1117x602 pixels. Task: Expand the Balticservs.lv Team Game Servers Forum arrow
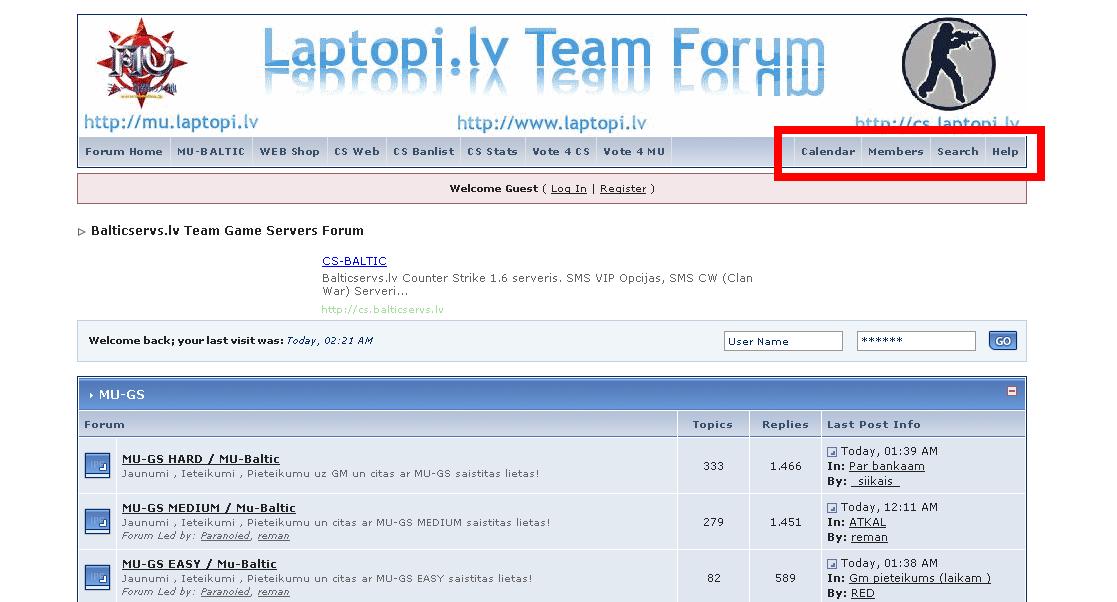(82, 232)
